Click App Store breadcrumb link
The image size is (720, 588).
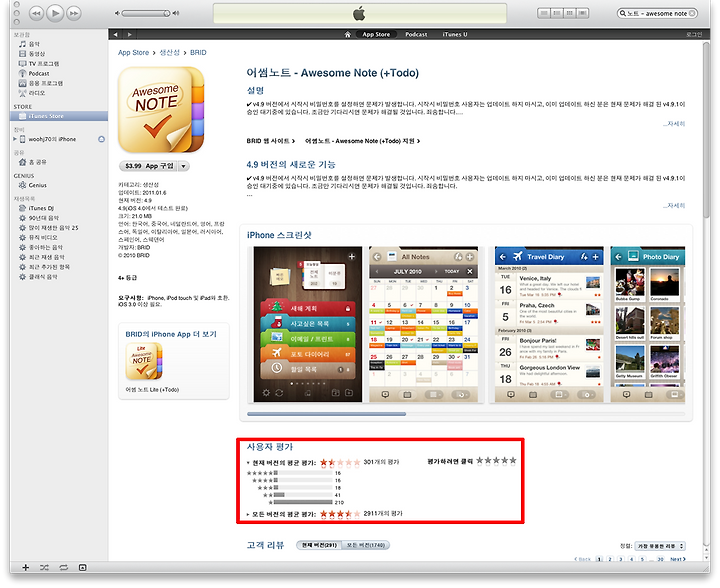click(x=133, y=53)
